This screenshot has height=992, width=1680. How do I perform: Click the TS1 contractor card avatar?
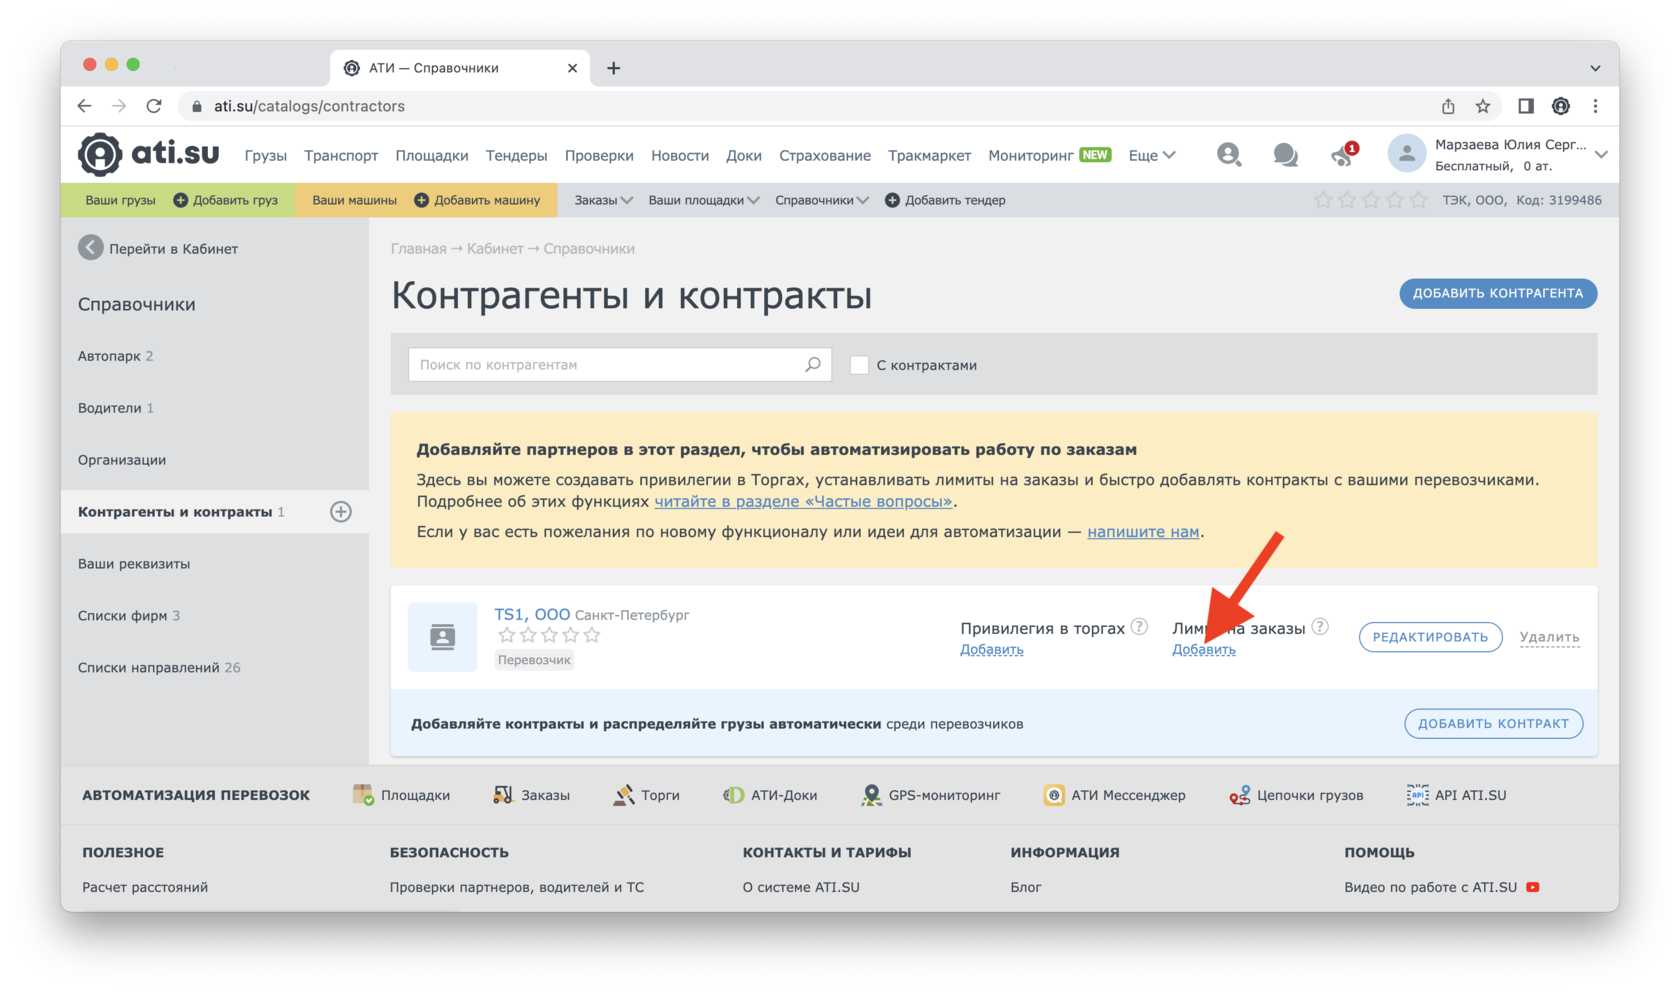click(442, 637)
